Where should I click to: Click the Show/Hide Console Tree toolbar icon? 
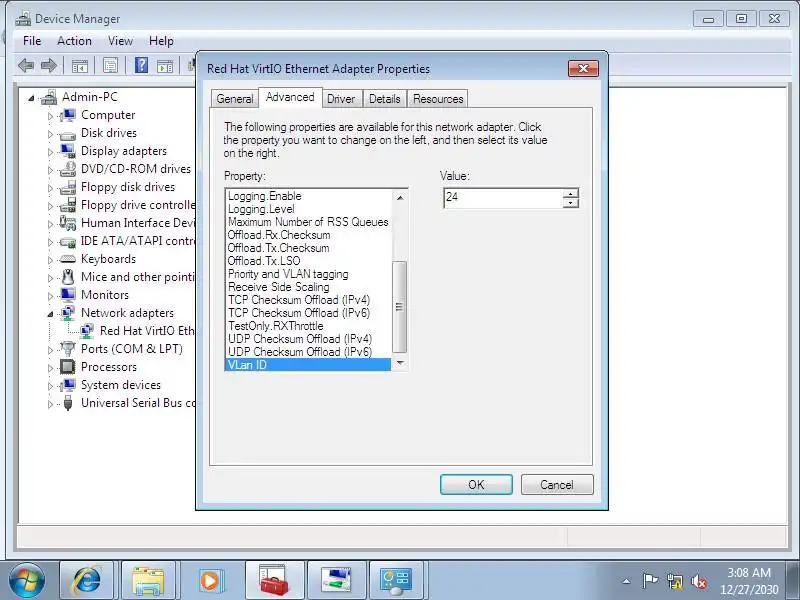click(x=80, y=65)
